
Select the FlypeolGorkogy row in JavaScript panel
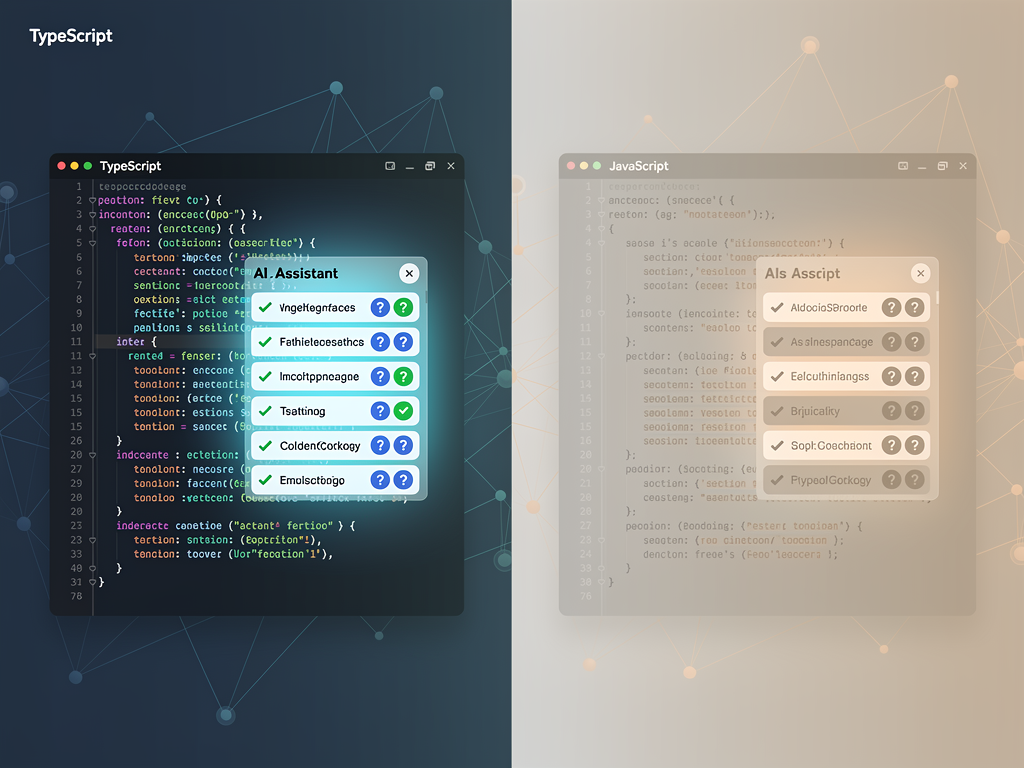coord(846,480)
